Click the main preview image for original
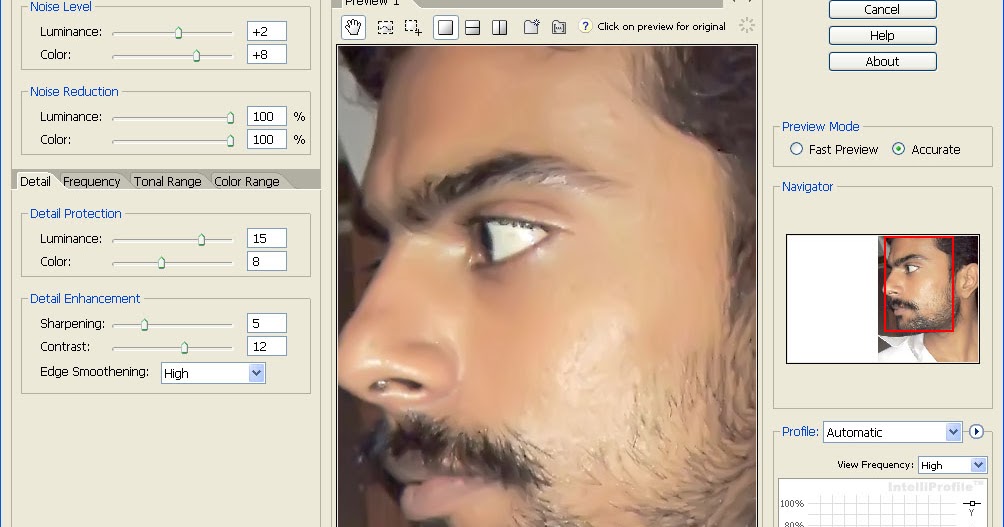 547,286
